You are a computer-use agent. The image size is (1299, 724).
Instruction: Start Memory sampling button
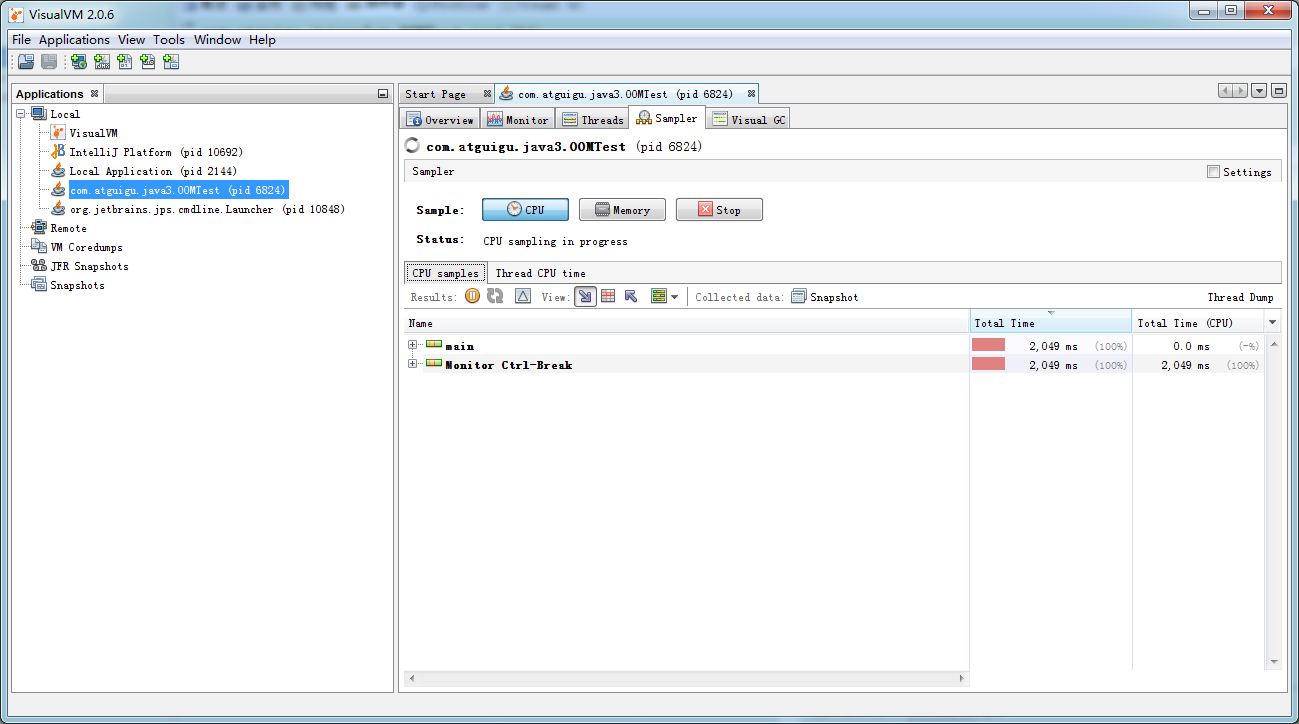pyautogui.click(x=622, y=210)
